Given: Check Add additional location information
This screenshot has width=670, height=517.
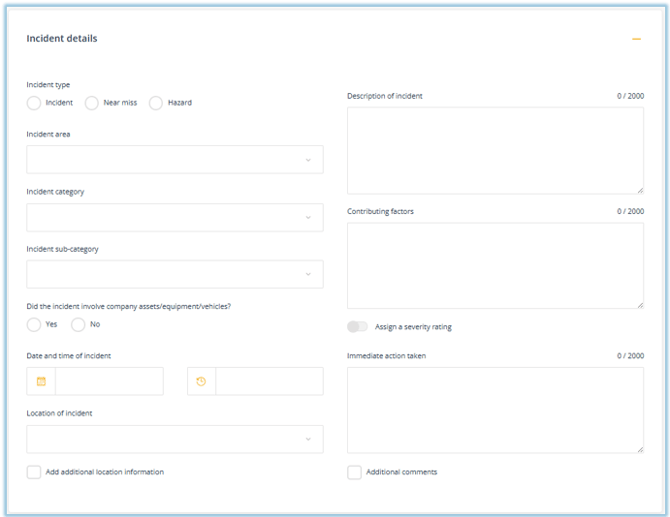Looking at the screenshot, I should 34,472.
